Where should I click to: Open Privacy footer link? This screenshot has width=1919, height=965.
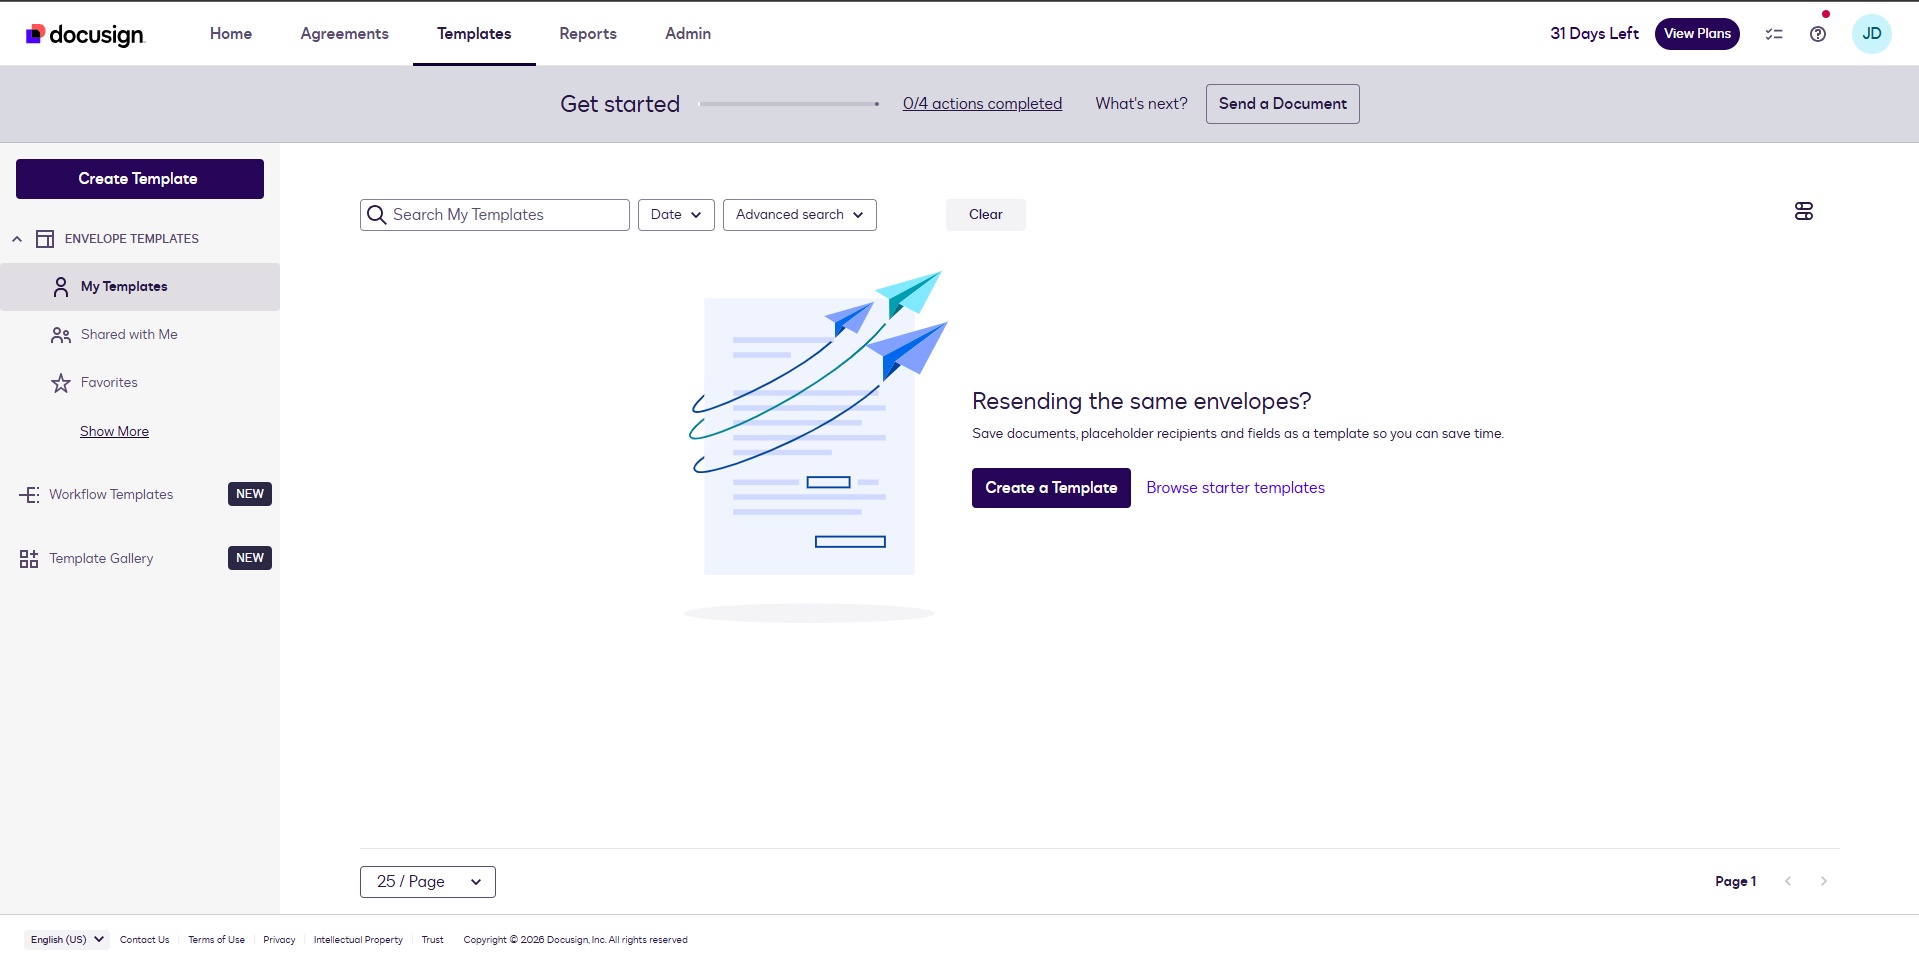tap(279, 940)
